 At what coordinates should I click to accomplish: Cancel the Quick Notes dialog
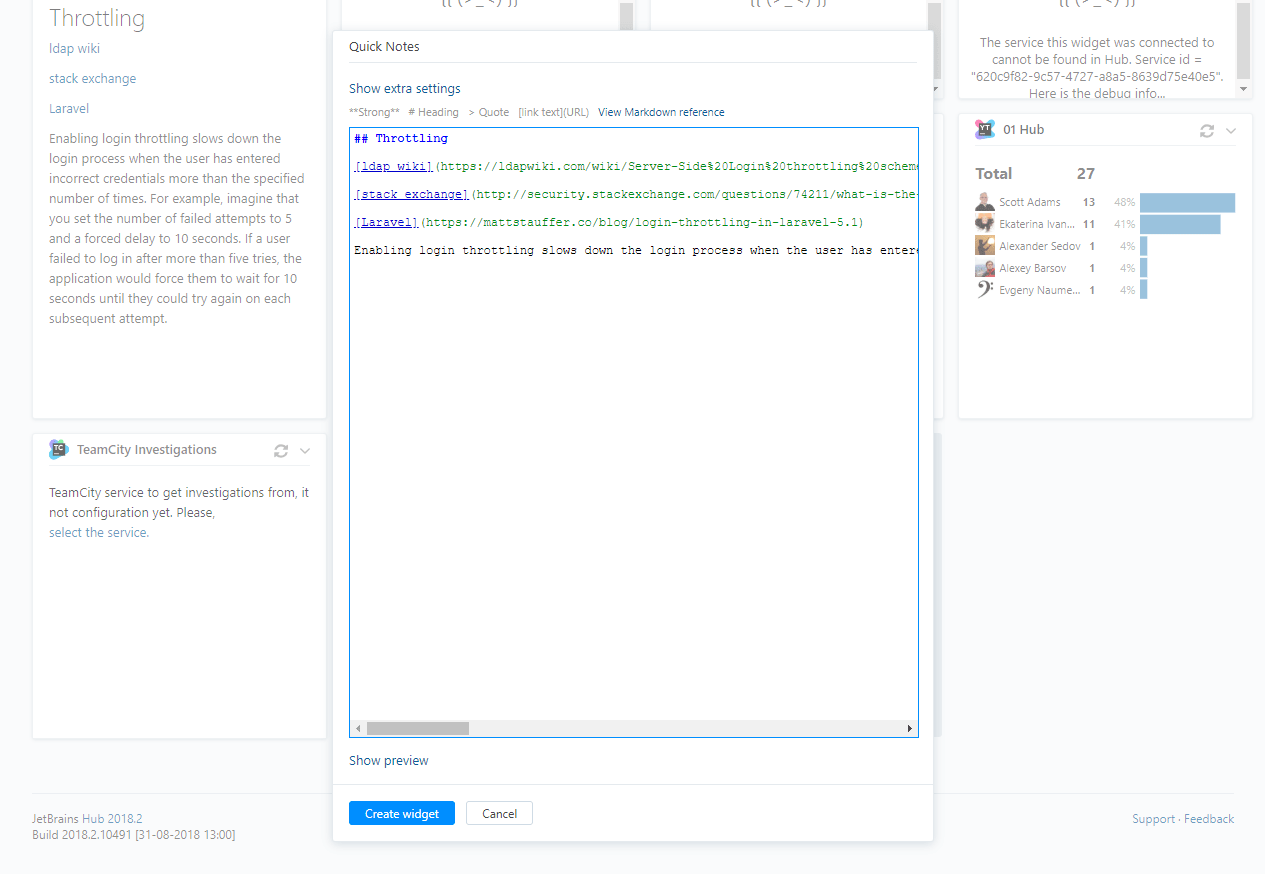click(498, 813)
